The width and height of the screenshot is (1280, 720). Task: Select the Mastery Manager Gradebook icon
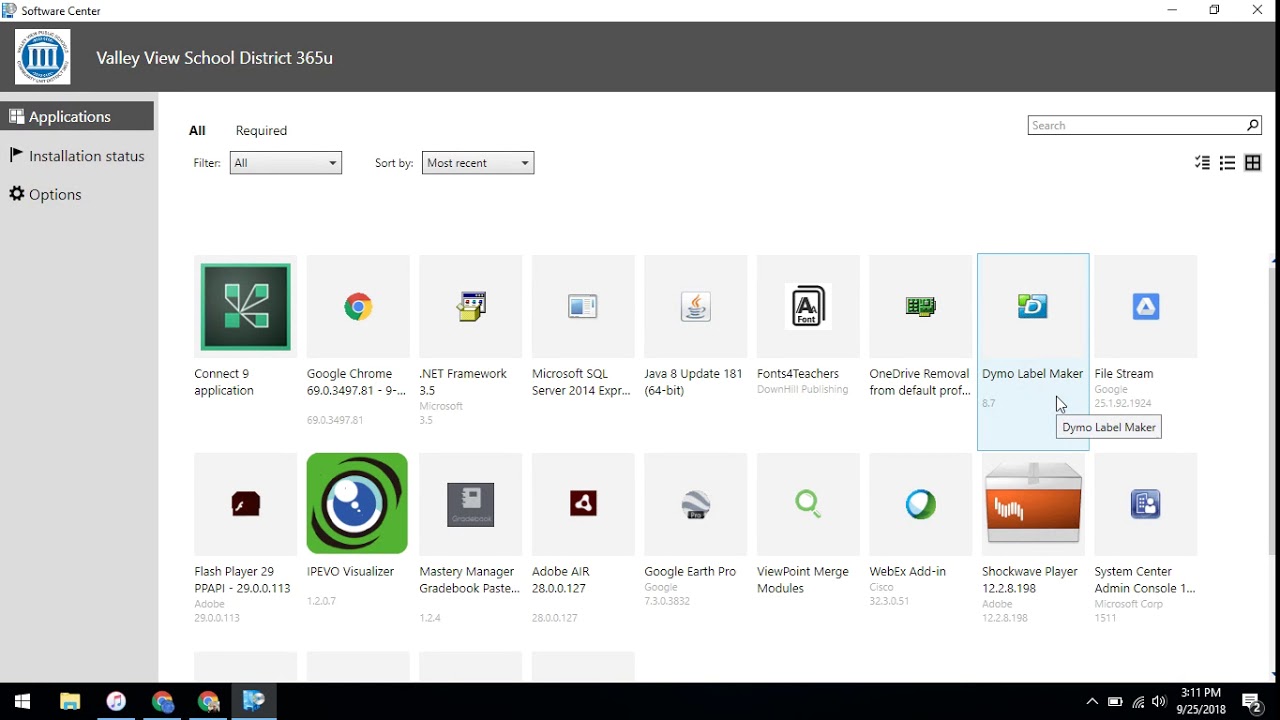click(x=471, y=504)
